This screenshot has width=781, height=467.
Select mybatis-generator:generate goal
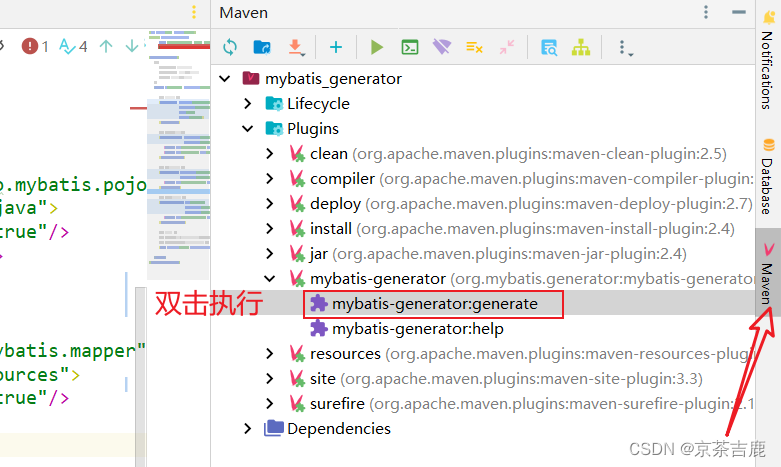point(435,304)
